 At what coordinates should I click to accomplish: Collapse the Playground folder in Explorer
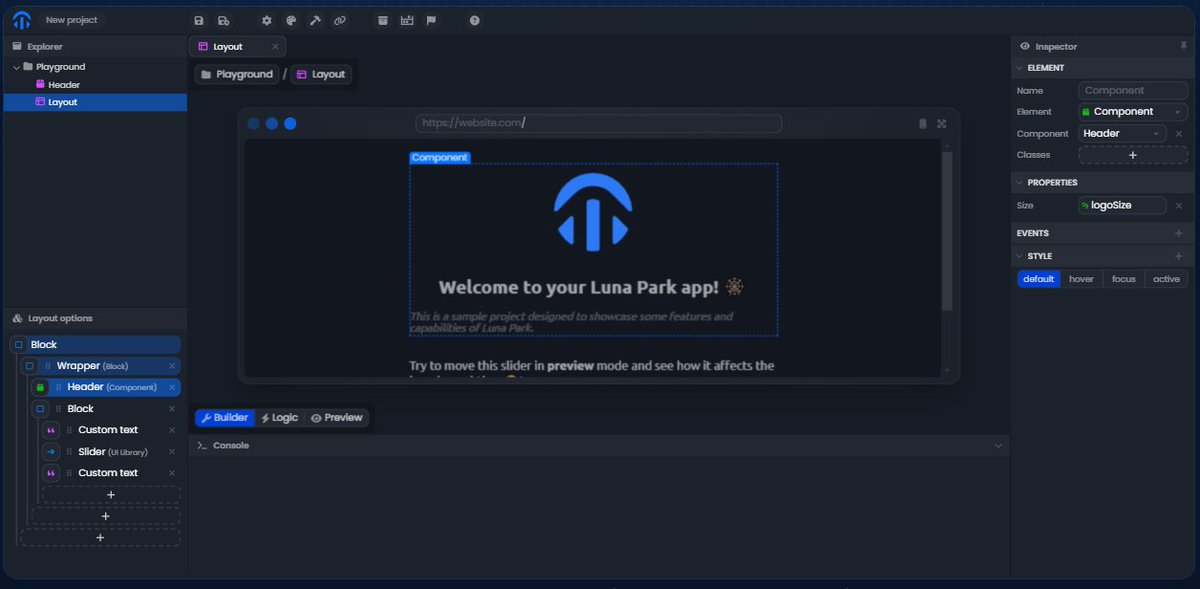16,66
